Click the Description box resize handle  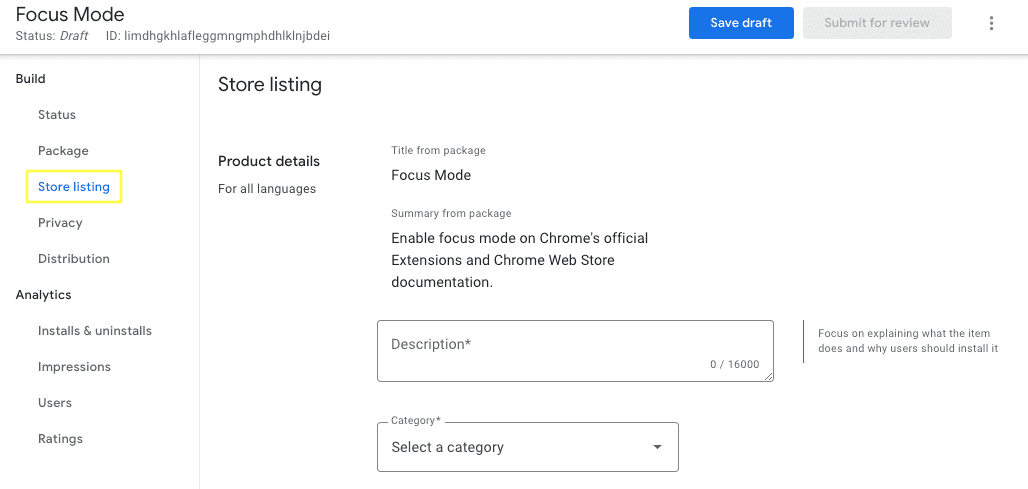click(x=768, y=376)
